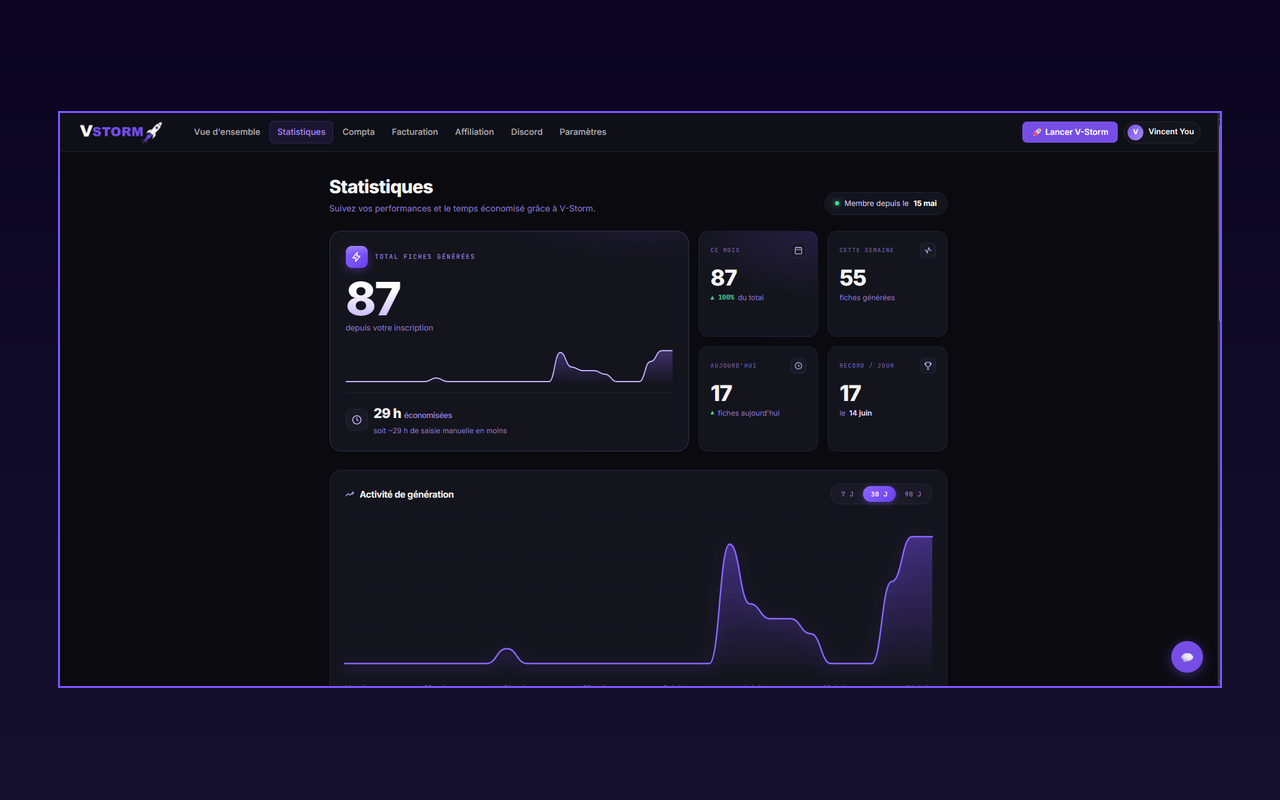
Task: Switch to the Facturation tab
Action: pyautogui.click(x=415, y=132)
